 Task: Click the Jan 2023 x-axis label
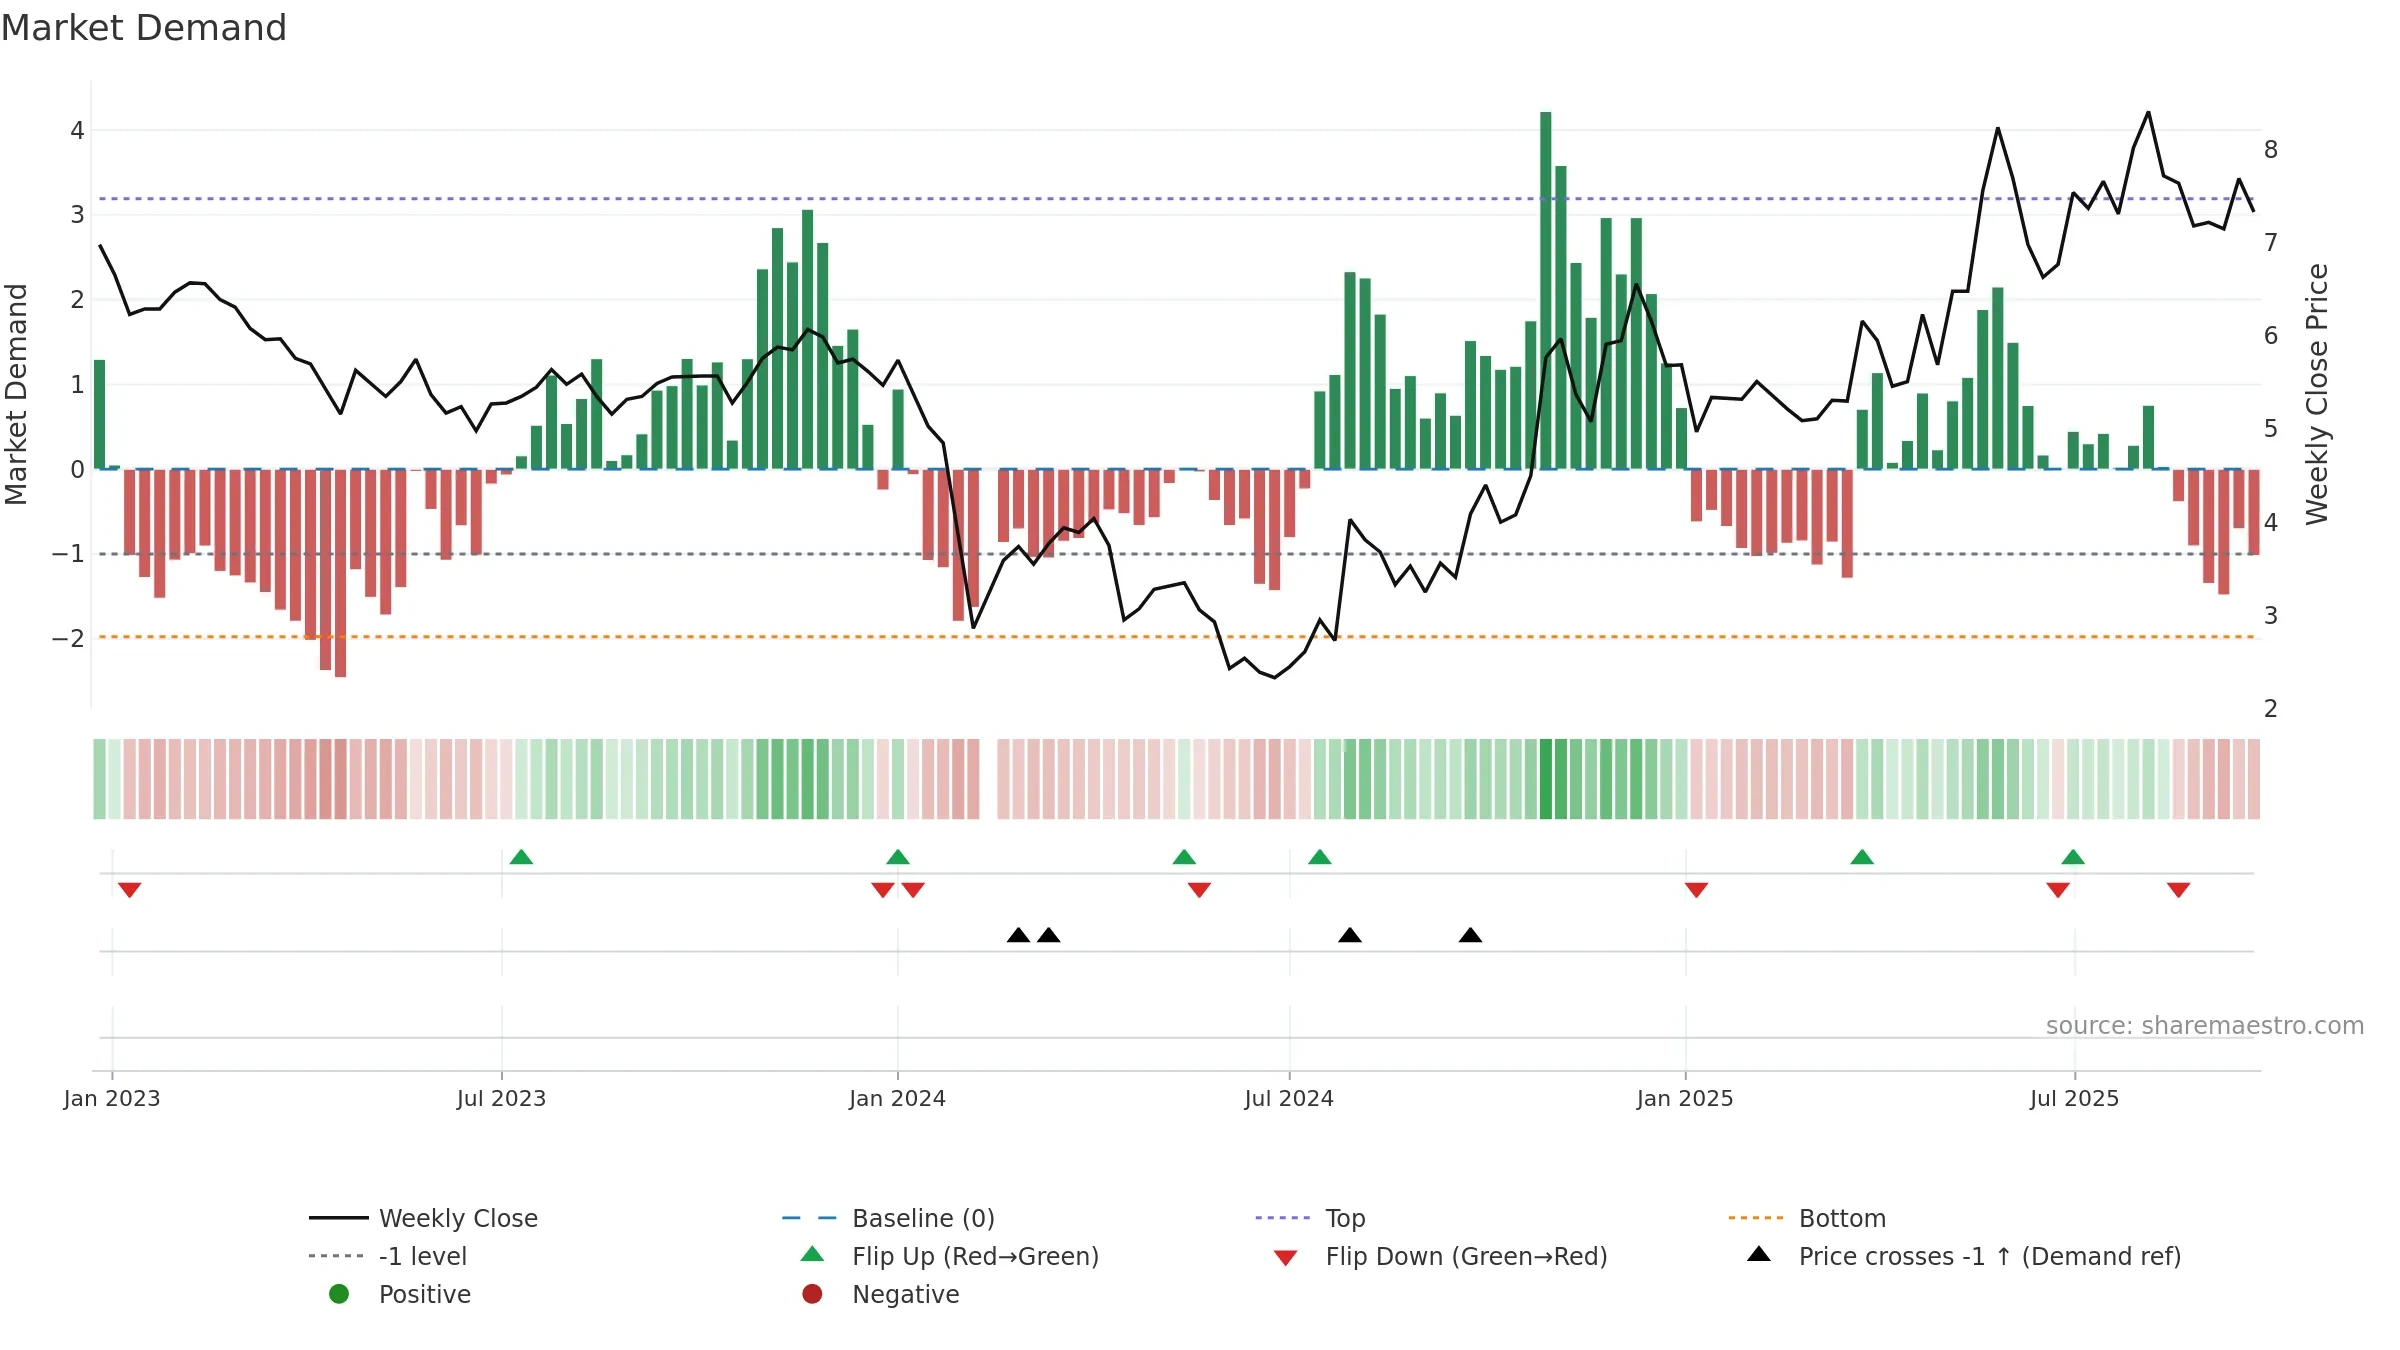(x=112, y=1098)
